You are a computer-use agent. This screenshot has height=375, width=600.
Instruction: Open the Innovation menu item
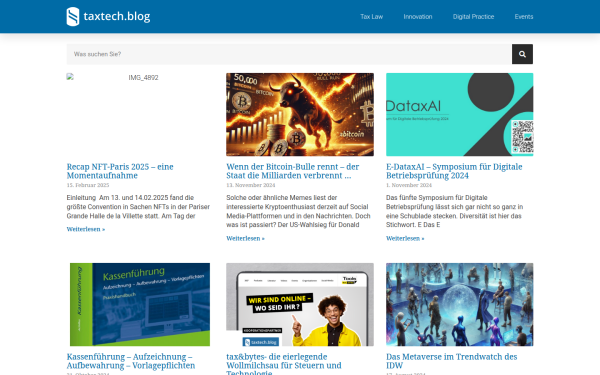tap(417, 16)
